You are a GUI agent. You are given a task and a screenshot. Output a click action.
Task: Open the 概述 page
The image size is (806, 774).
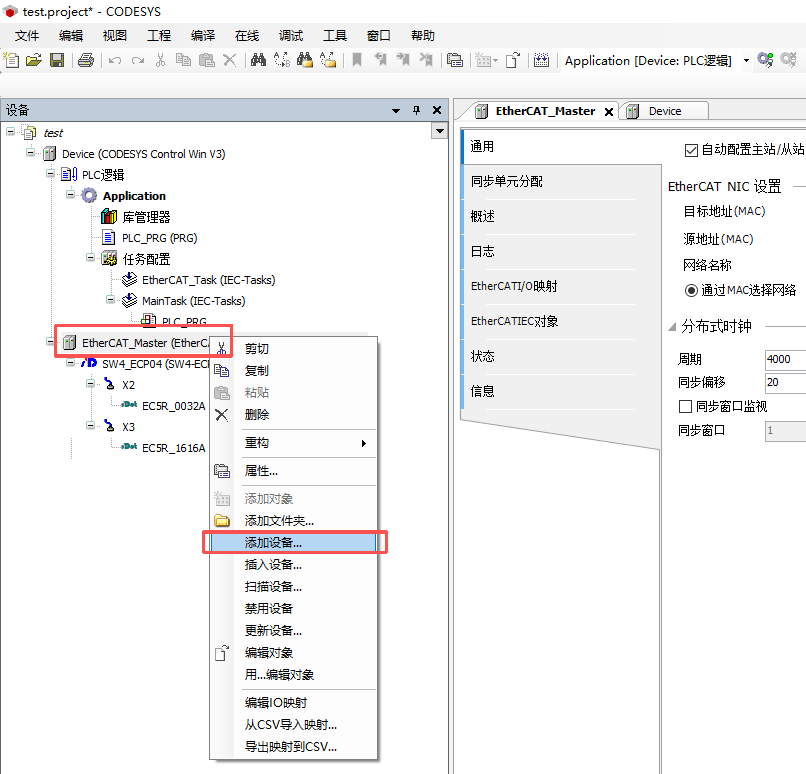561,216
